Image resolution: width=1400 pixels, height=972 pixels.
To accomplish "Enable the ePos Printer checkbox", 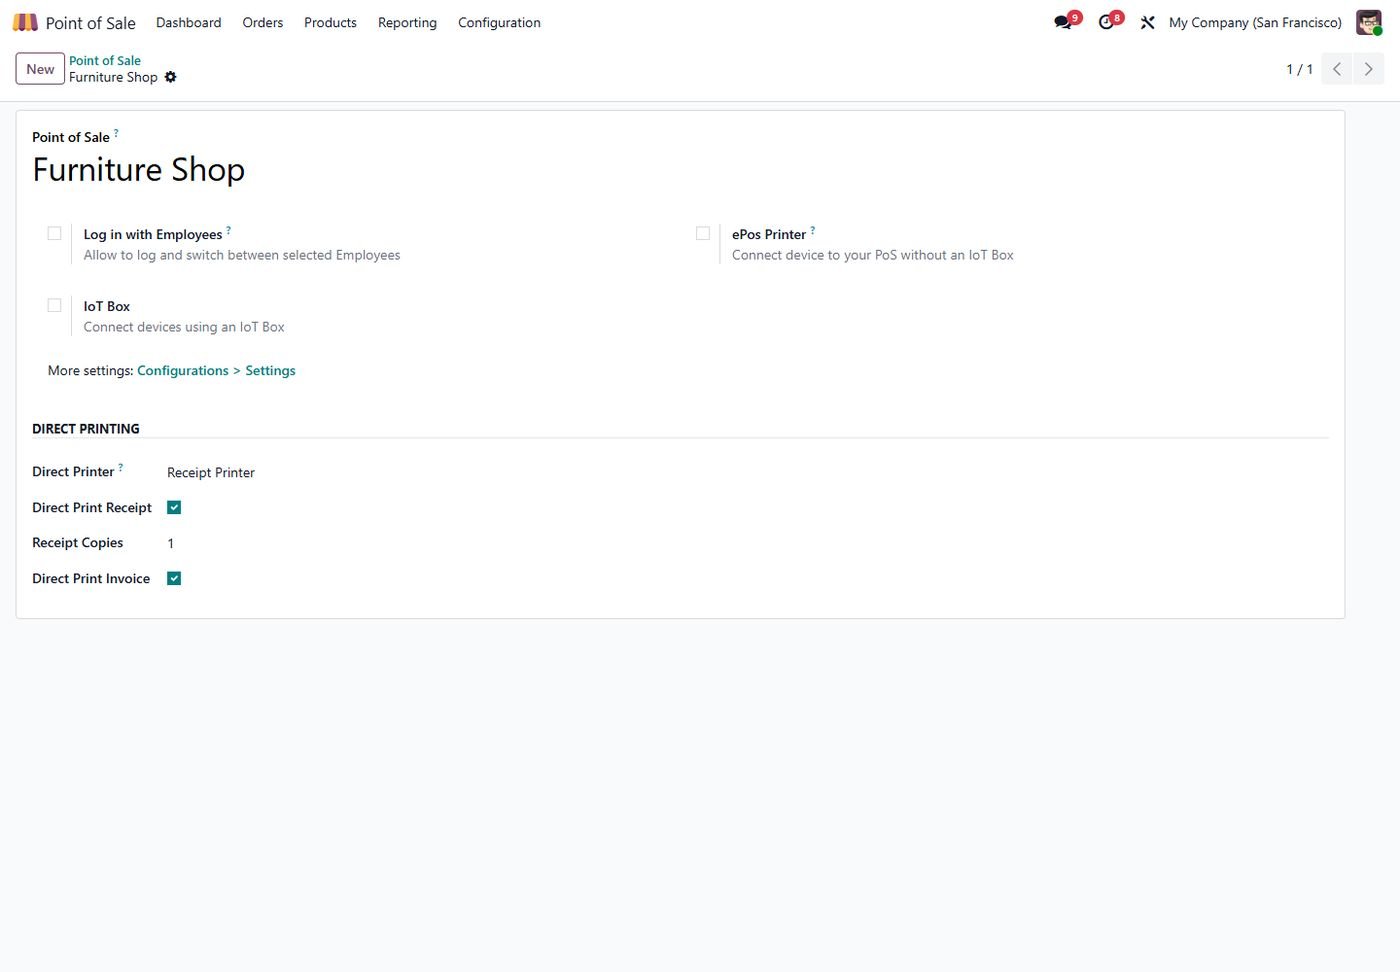I will click(703, 234).
